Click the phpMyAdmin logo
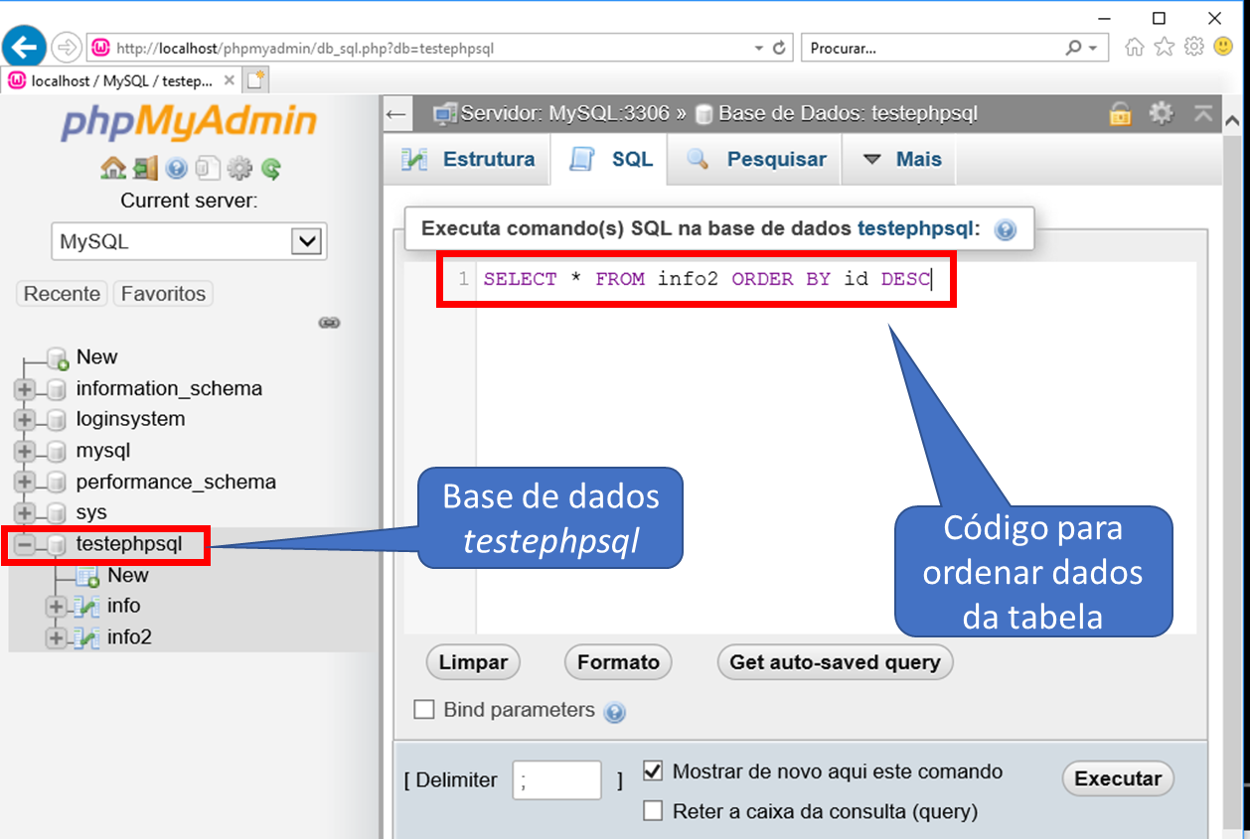The image size is (1250, 839). pyautogui.click(x=189, y=124)
